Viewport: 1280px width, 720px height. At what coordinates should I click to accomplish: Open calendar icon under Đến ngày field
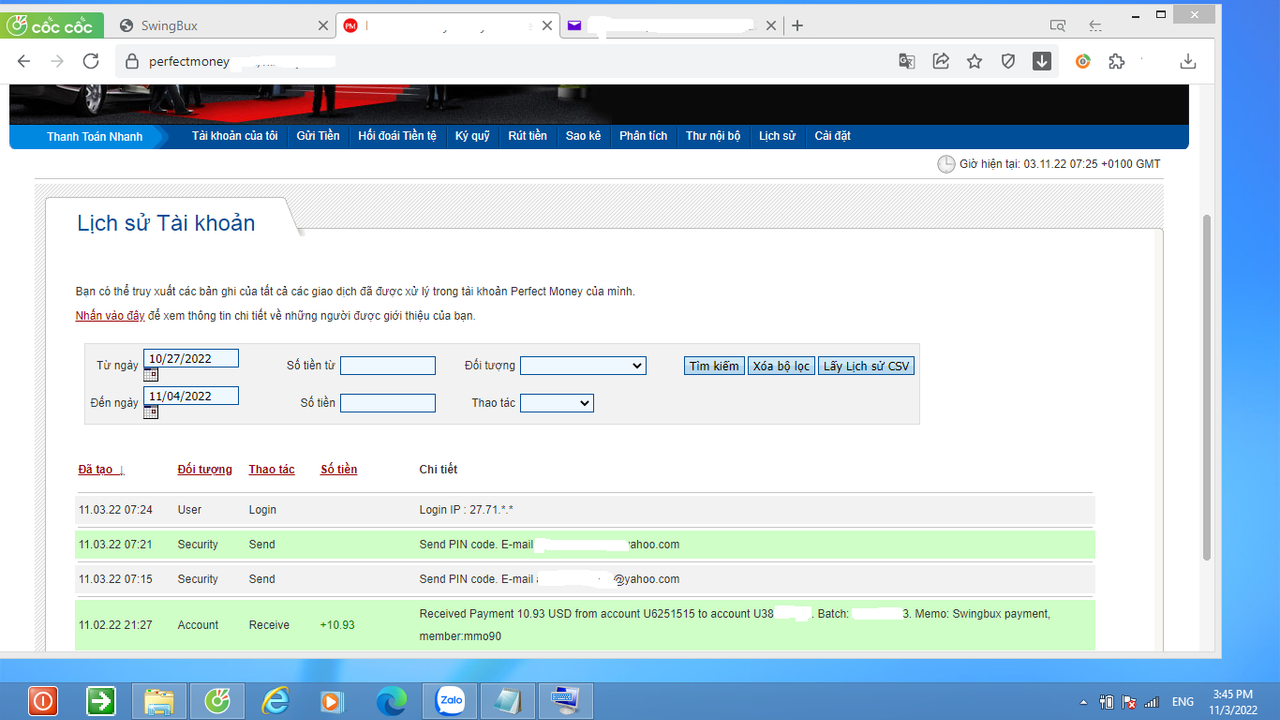point(151,411)
